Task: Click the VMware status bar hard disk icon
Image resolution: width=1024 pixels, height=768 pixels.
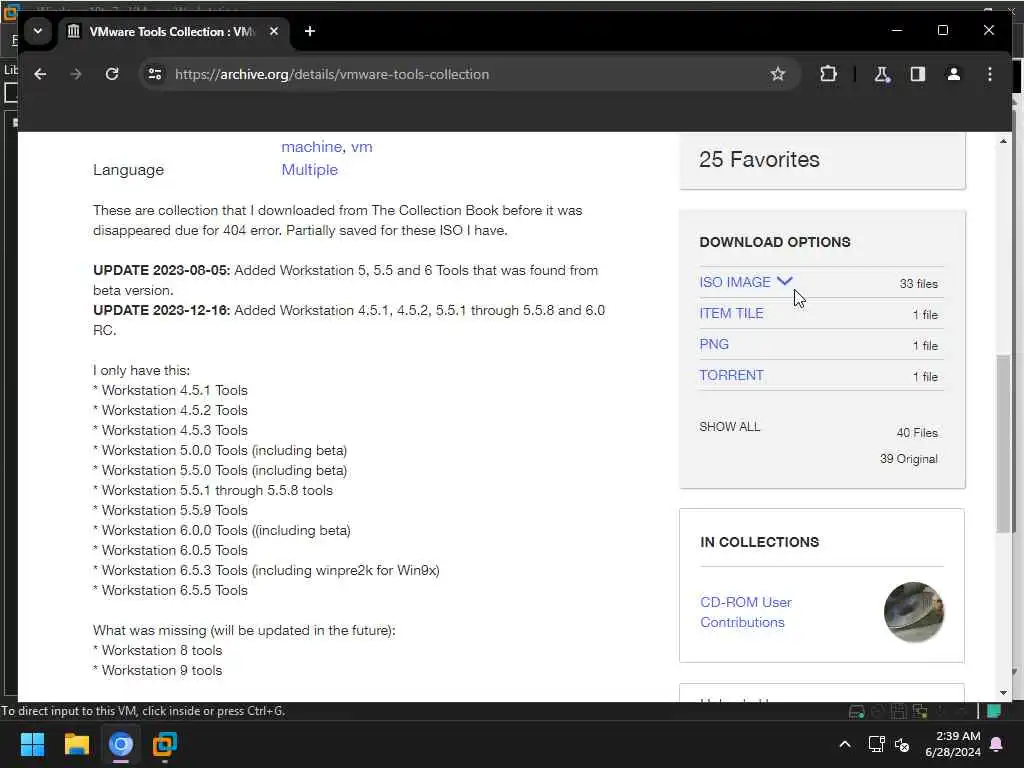Action: [857, 711]
